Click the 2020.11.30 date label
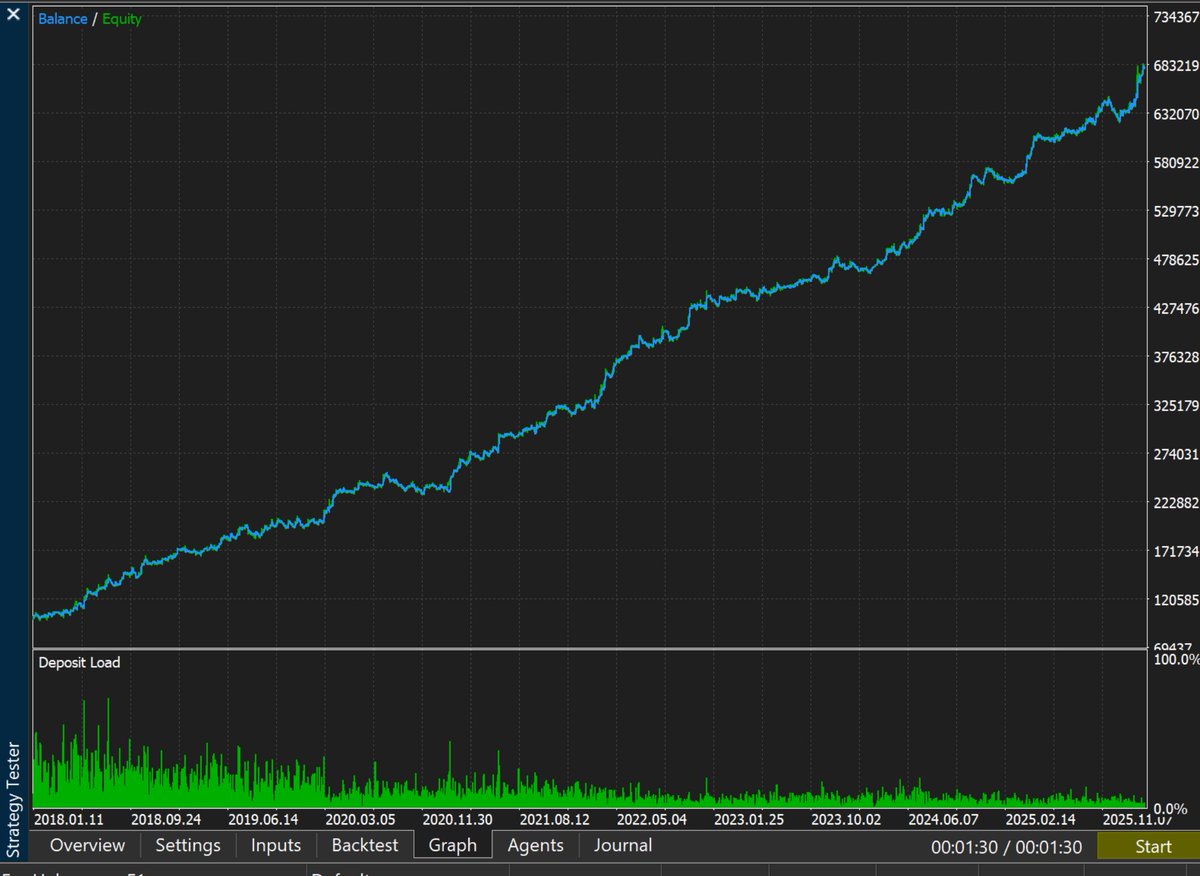This screenshot has height=876, width=1200. coord(457,819)
